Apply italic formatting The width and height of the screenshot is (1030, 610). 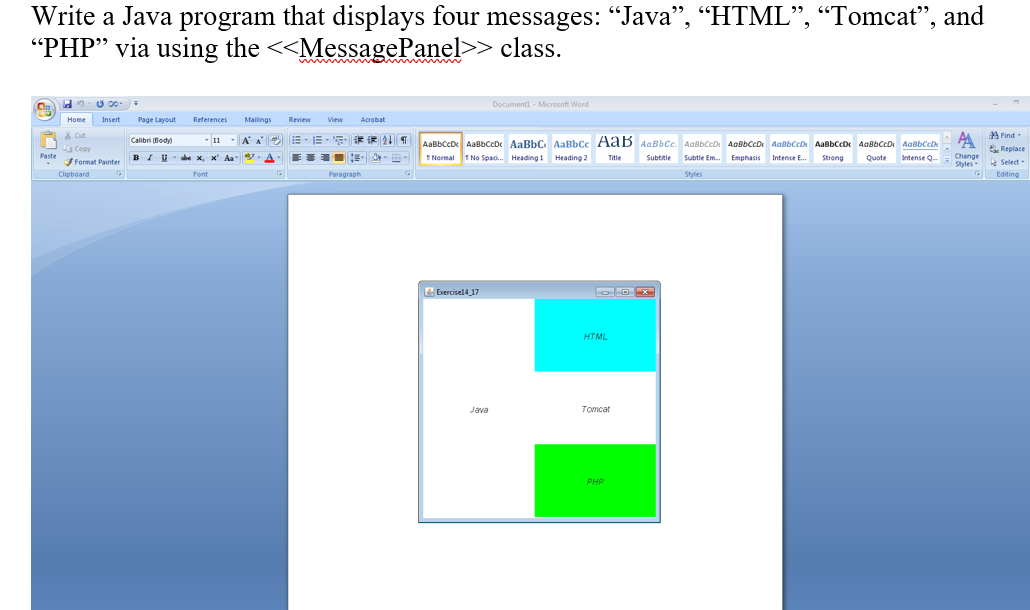(151, 157)
